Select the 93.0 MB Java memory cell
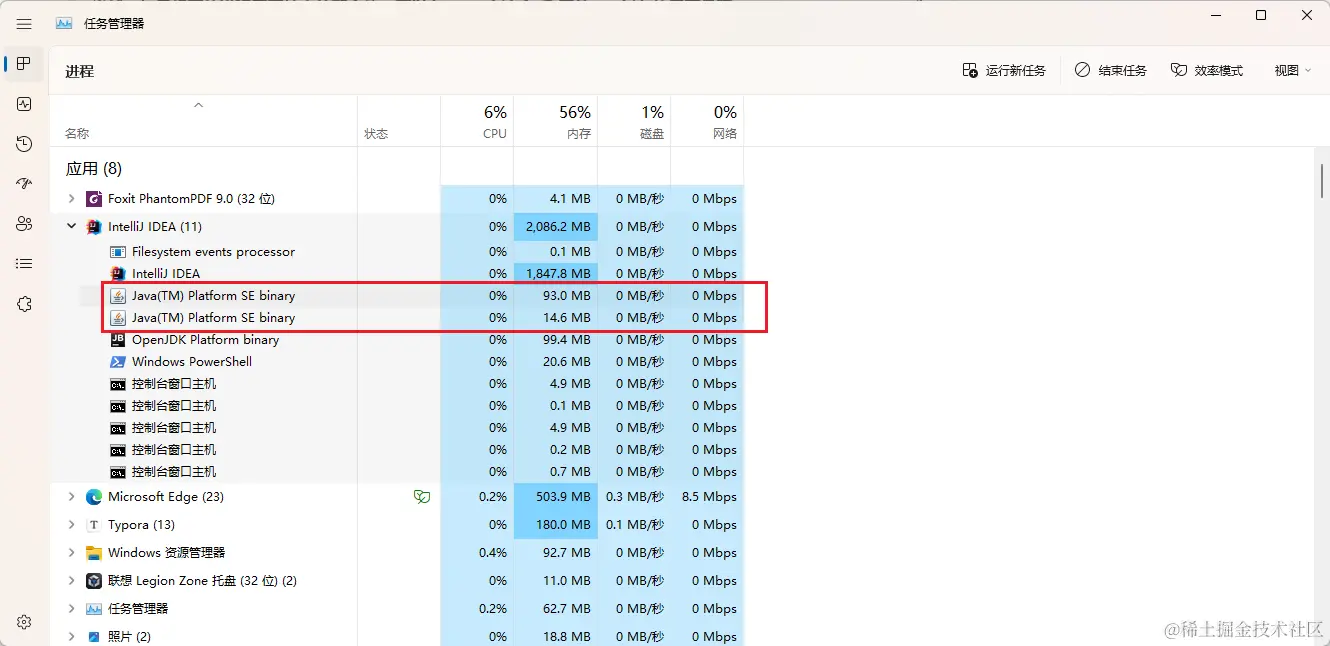The image size is (1330, 646). 555,296
